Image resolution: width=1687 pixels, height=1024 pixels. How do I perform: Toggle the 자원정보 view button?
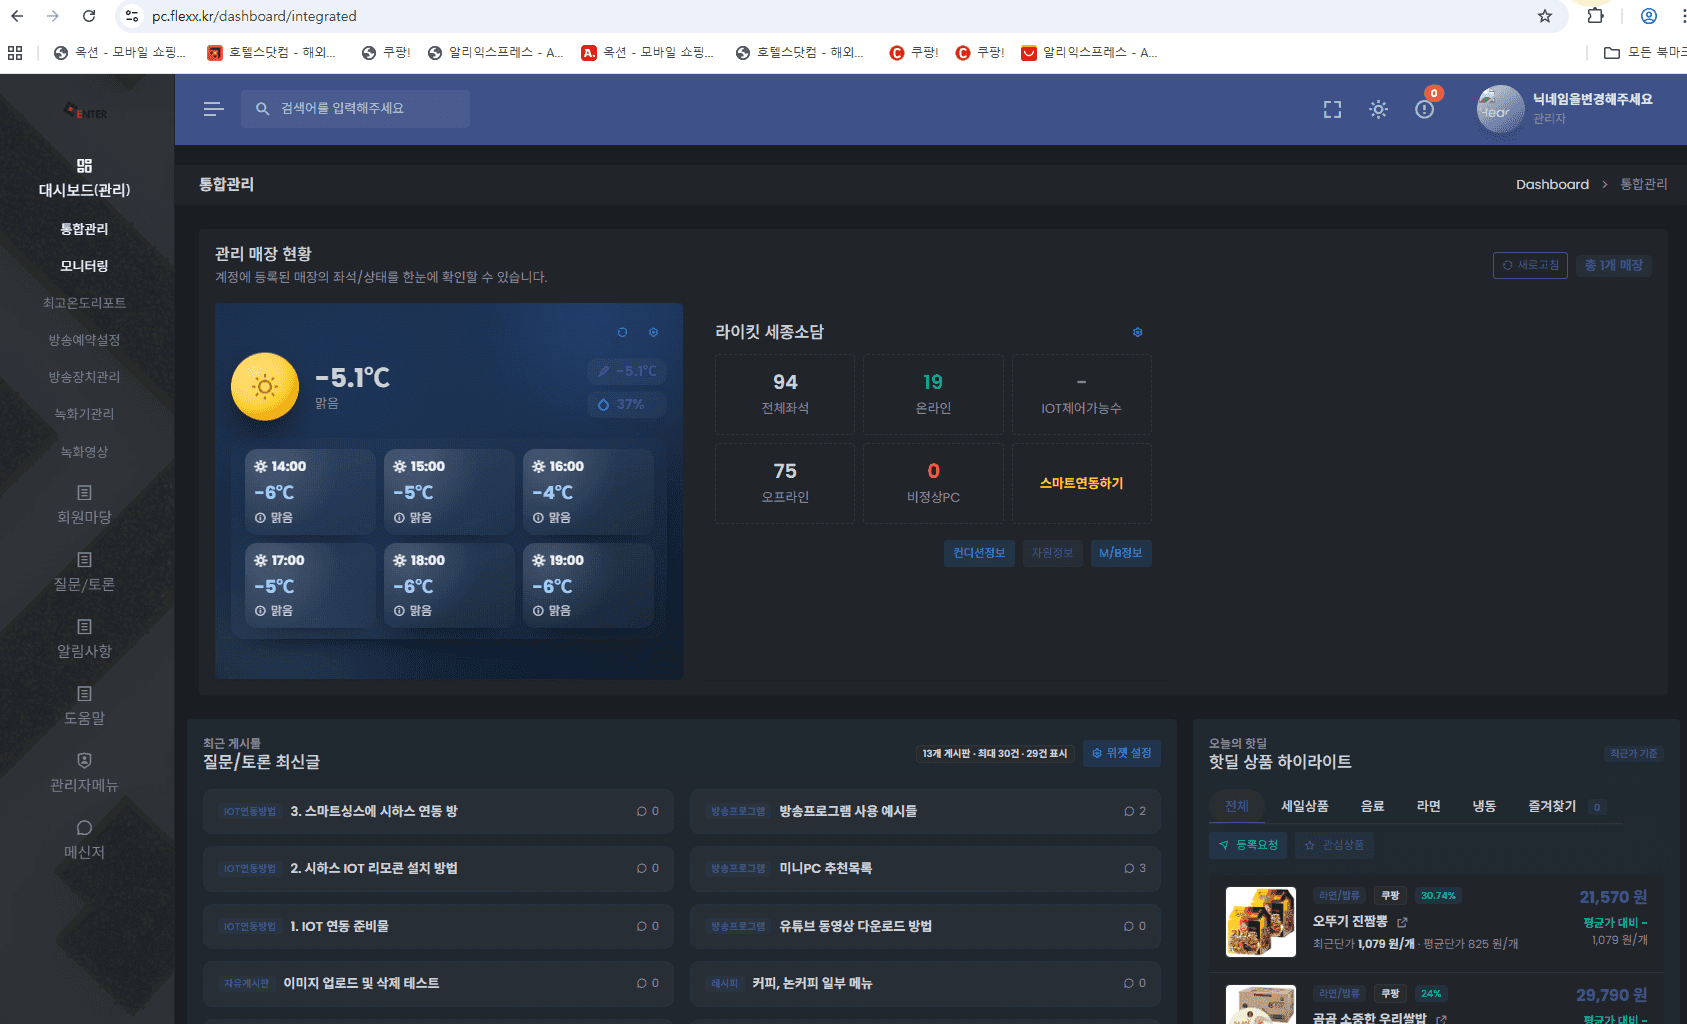1051,553
